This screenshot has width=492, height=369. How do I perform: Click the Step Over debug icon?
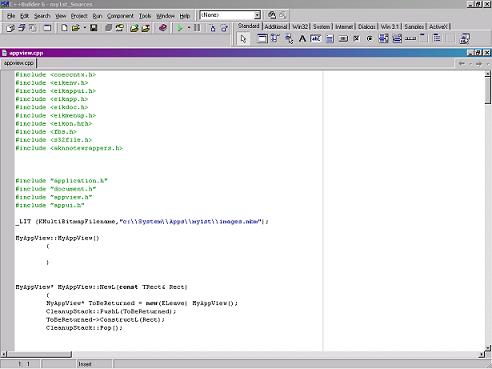click(x=224, y=28)
